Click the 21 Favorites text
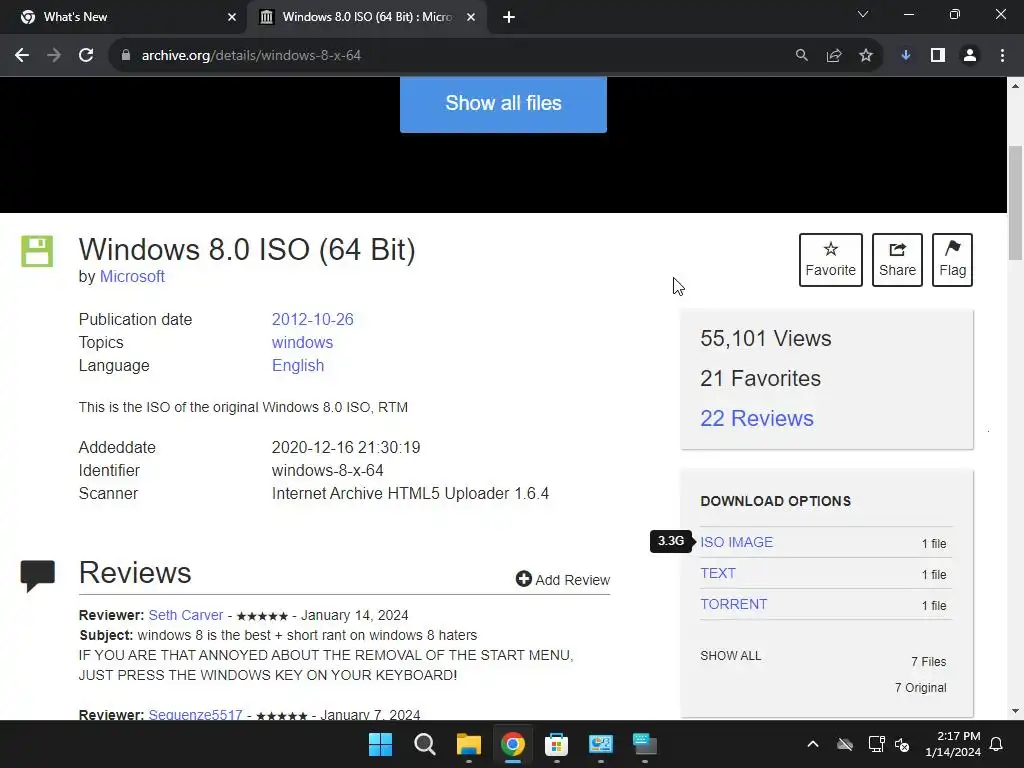Viewport: 1024px width, 768px height. tap(760, 378)
